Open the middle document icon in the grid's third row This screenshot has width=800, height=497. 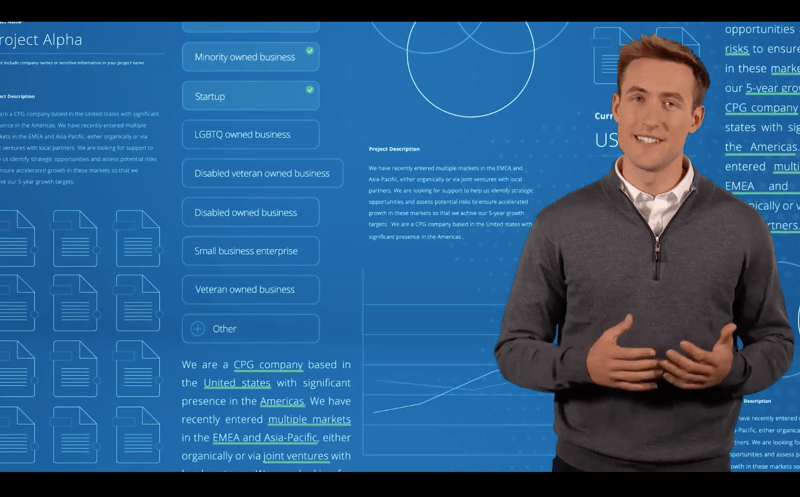point(75,368)
